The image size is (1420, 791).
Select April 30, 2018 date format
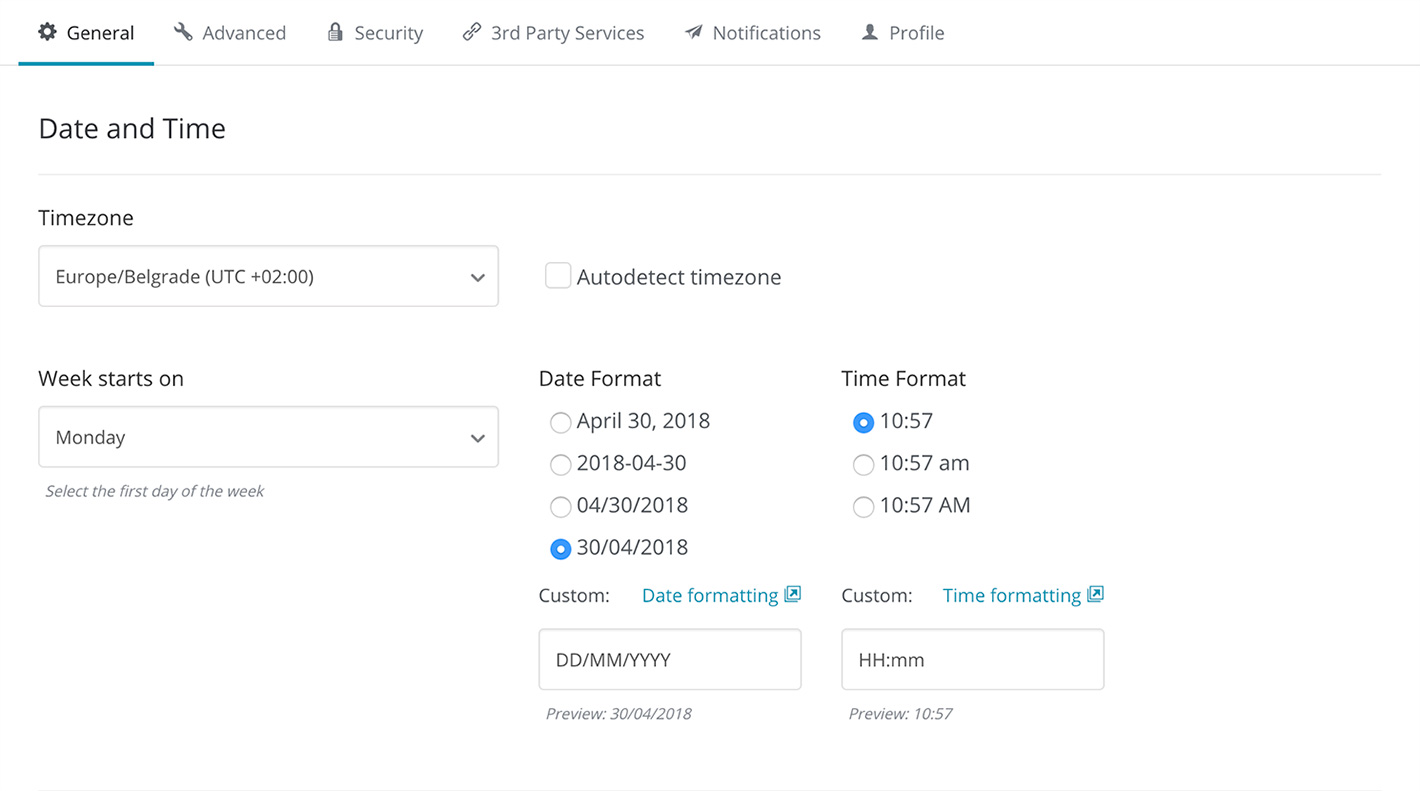[x=561, y=422]
